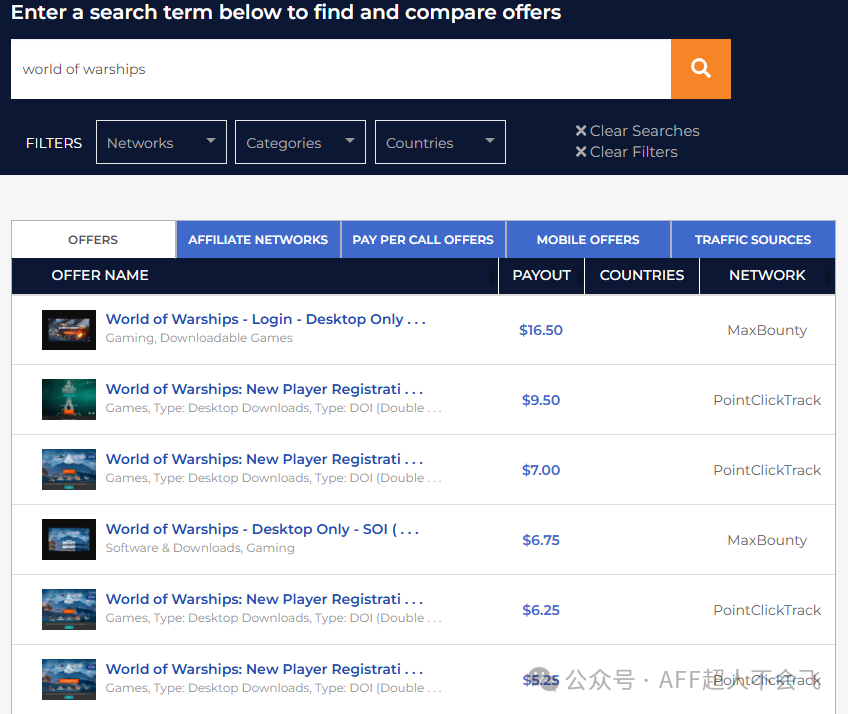The width and height of the screenshot is (848, 714).
Task: Focus the 'world of warships' search field
Action: (x=341, y=69)
